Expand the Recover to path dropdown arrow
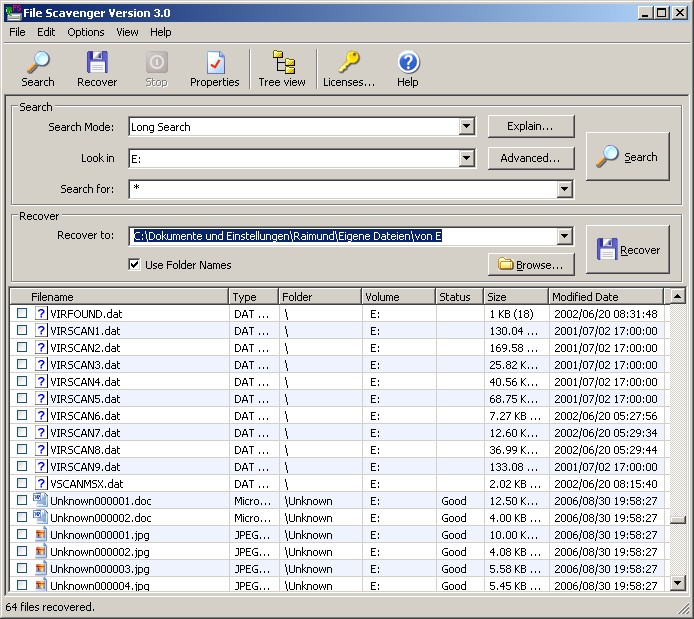This screenshot has height=619, width=694. click(564, 236)
